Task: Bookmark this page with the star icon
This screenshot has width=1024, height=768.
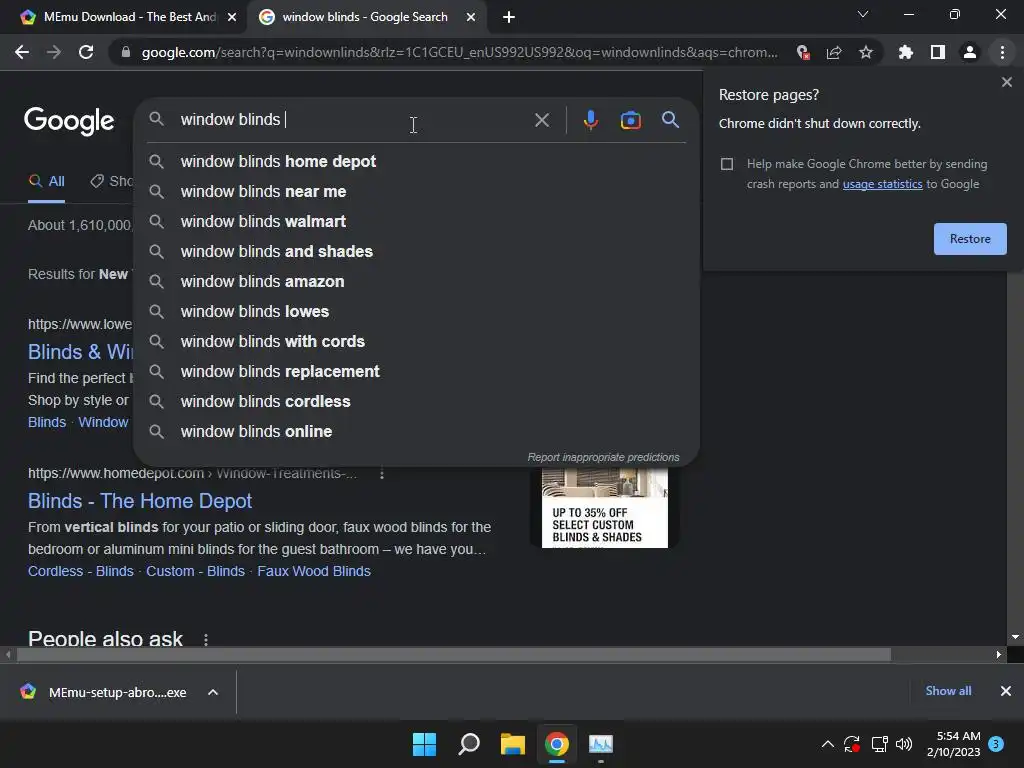Action: point(866,52)
